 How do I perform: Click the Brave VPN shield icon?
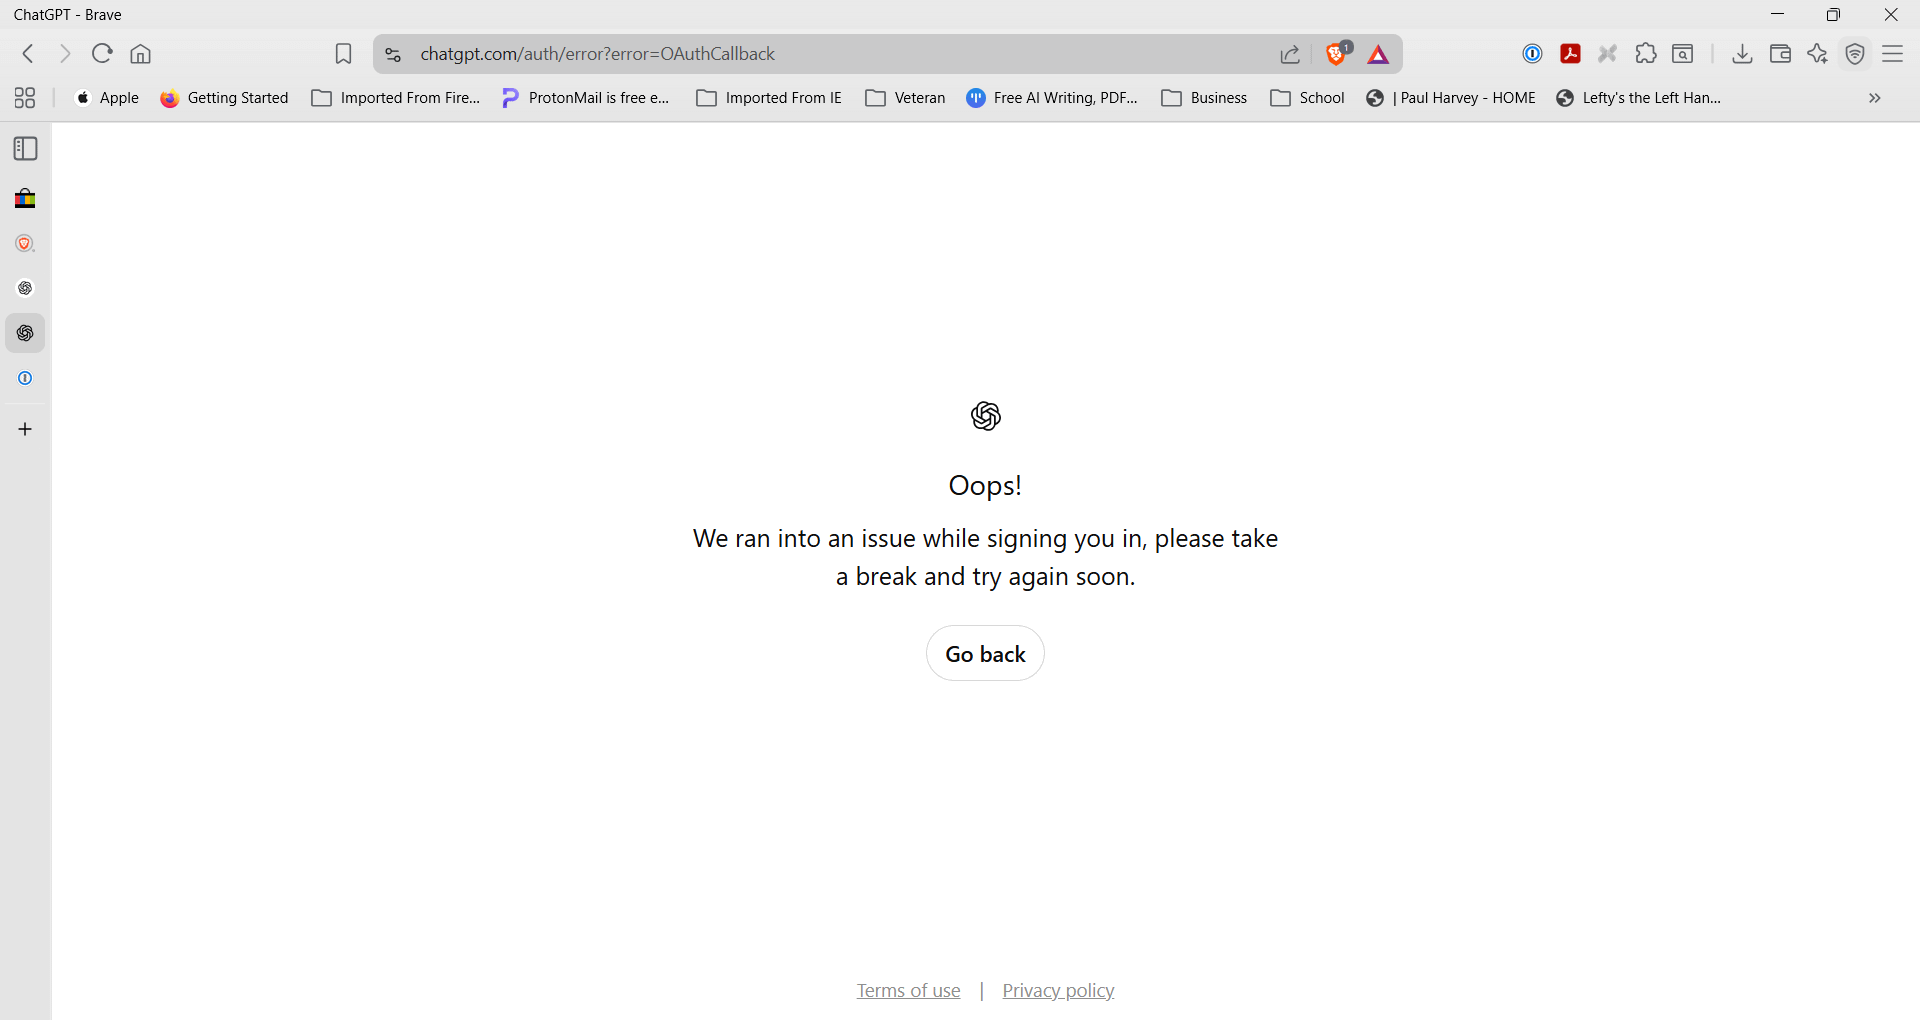pos(1855,54)
